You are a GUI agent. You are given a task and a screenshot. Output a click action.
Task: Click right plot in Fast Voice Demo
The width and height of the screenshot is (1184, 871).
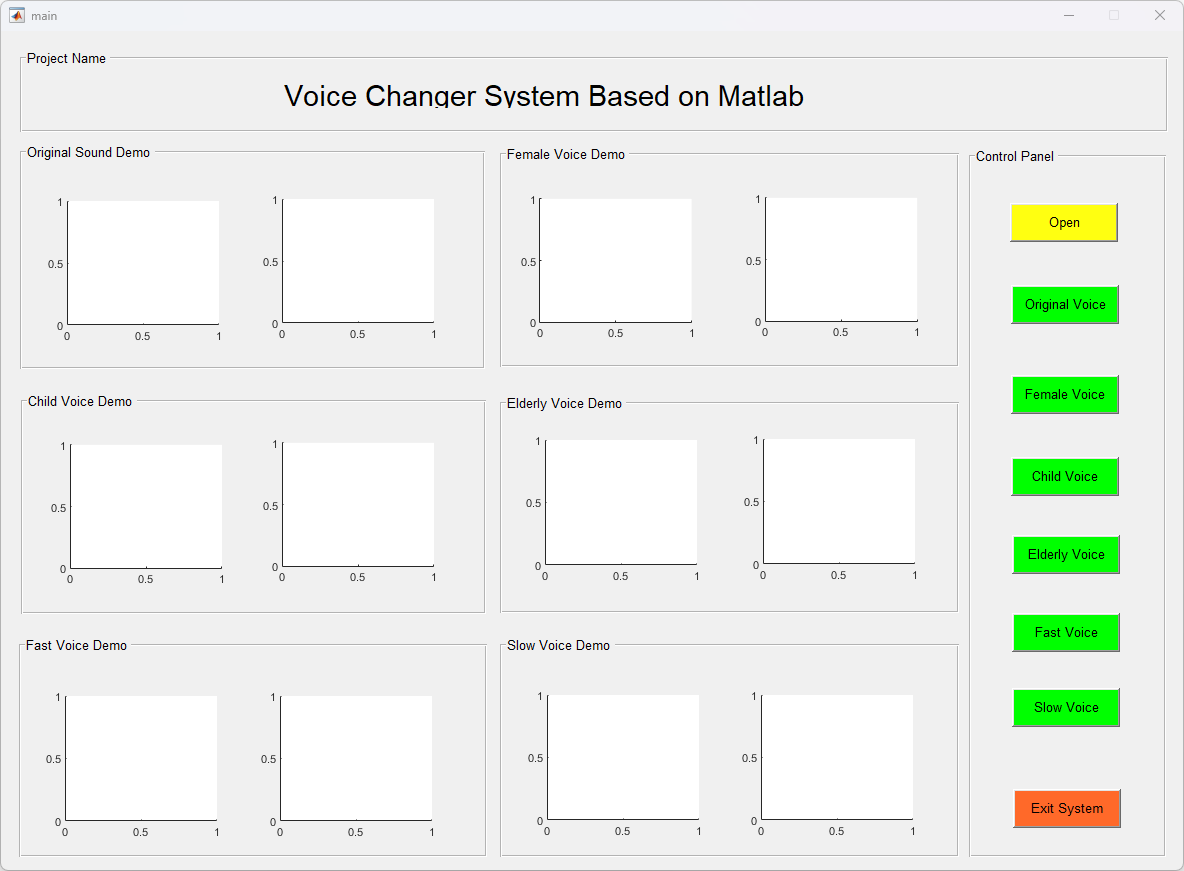[356, 758]
